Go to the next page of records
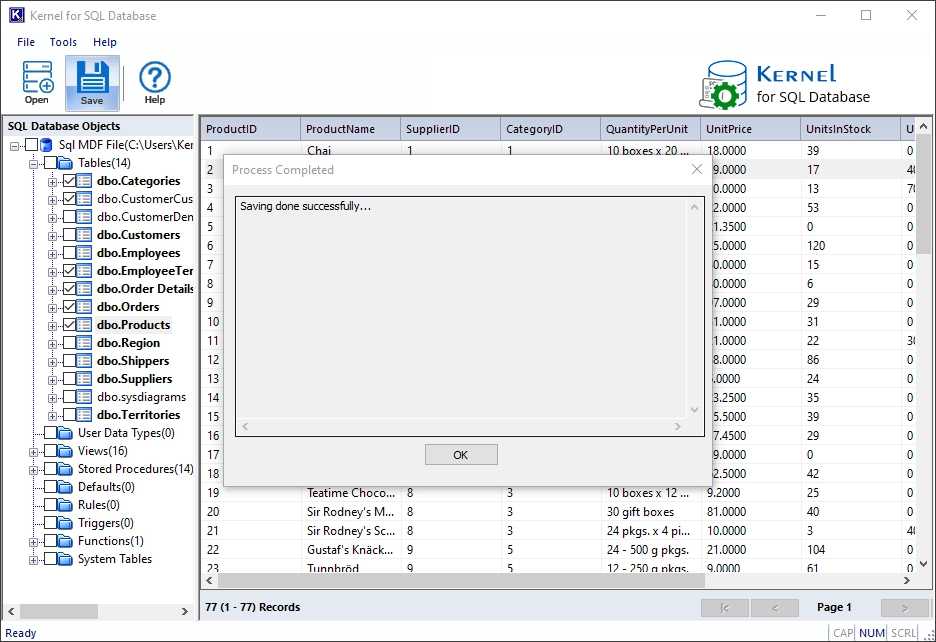Image resolution: width=936 pixels, height=642 pixels. pyautogui.click(x=905, y=607)
